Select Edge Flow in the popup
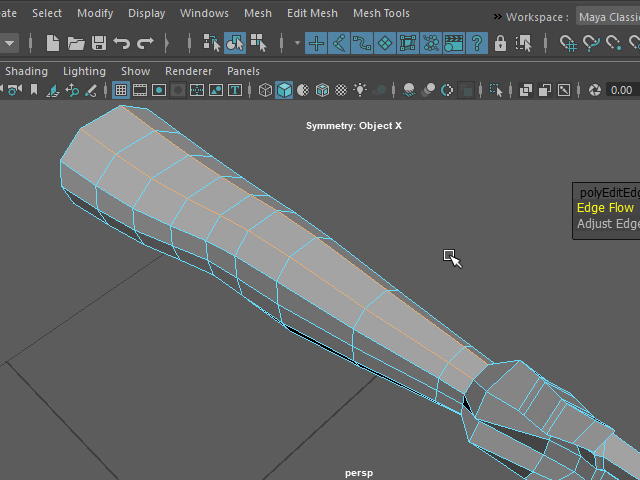 coord(606,208)
